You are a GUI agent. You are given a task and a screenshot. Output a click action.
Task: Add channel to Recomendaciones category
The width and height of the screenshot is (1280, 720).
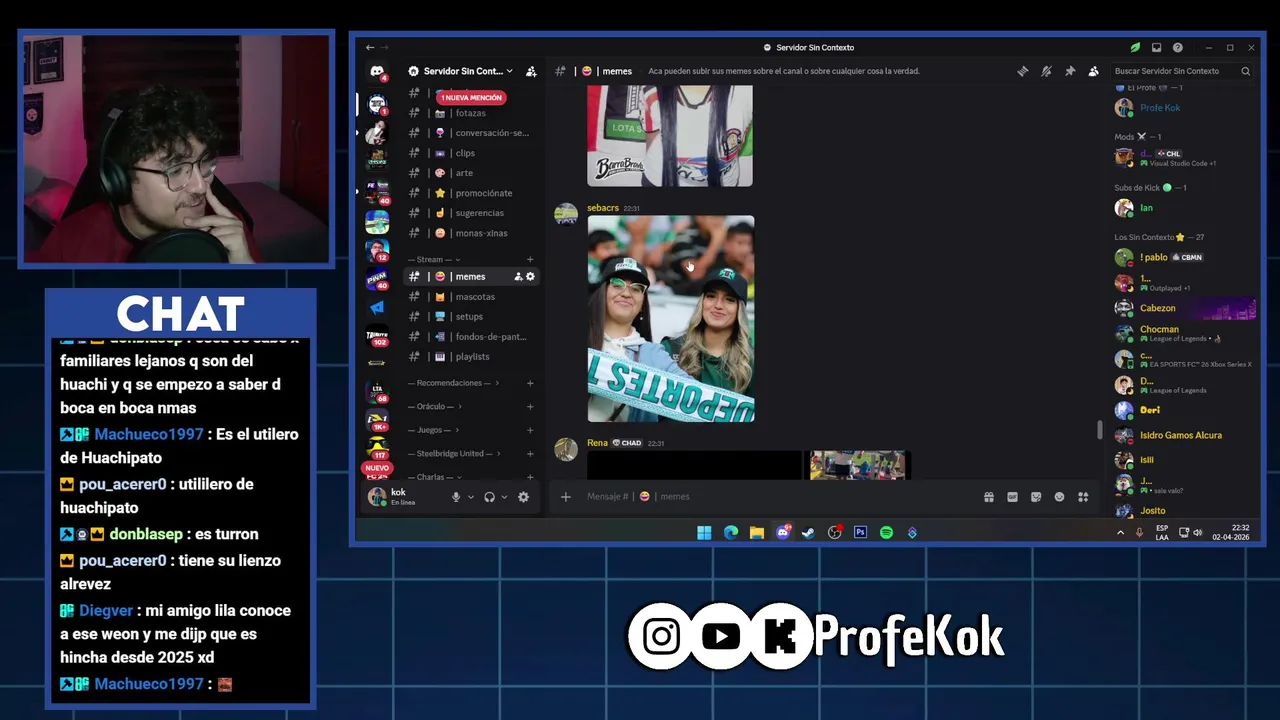coord(530,383)
